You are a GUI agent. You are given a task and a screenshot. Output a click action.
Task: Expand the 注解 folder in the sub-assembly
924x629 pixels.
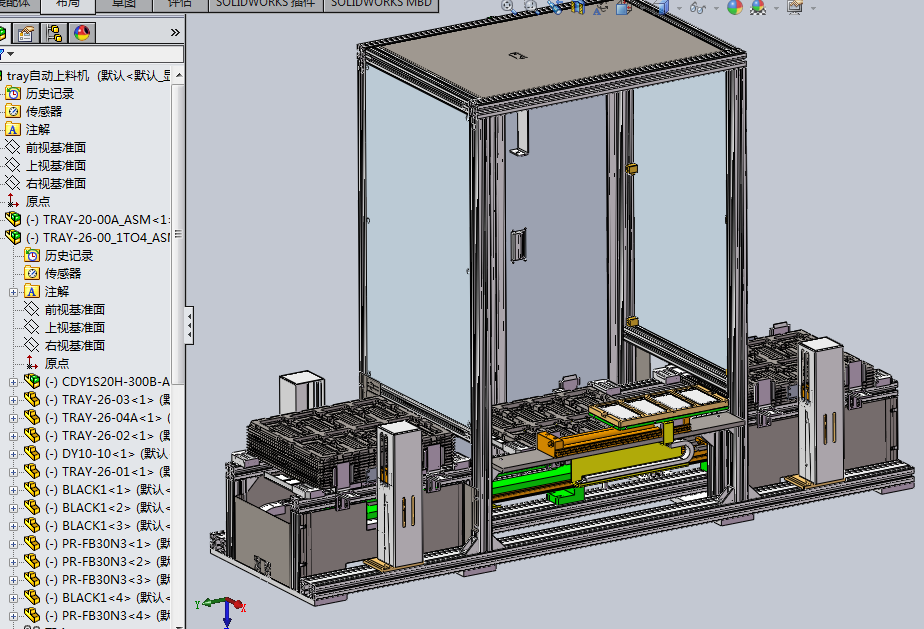click(13, 291)
